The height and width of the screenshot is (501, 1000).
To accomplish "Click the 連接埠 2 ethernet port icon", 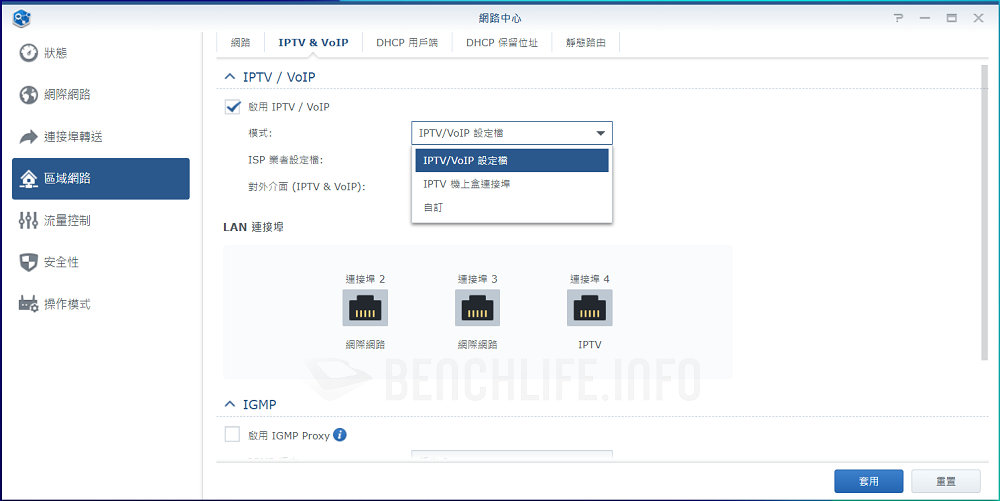I will pos(365,308).
